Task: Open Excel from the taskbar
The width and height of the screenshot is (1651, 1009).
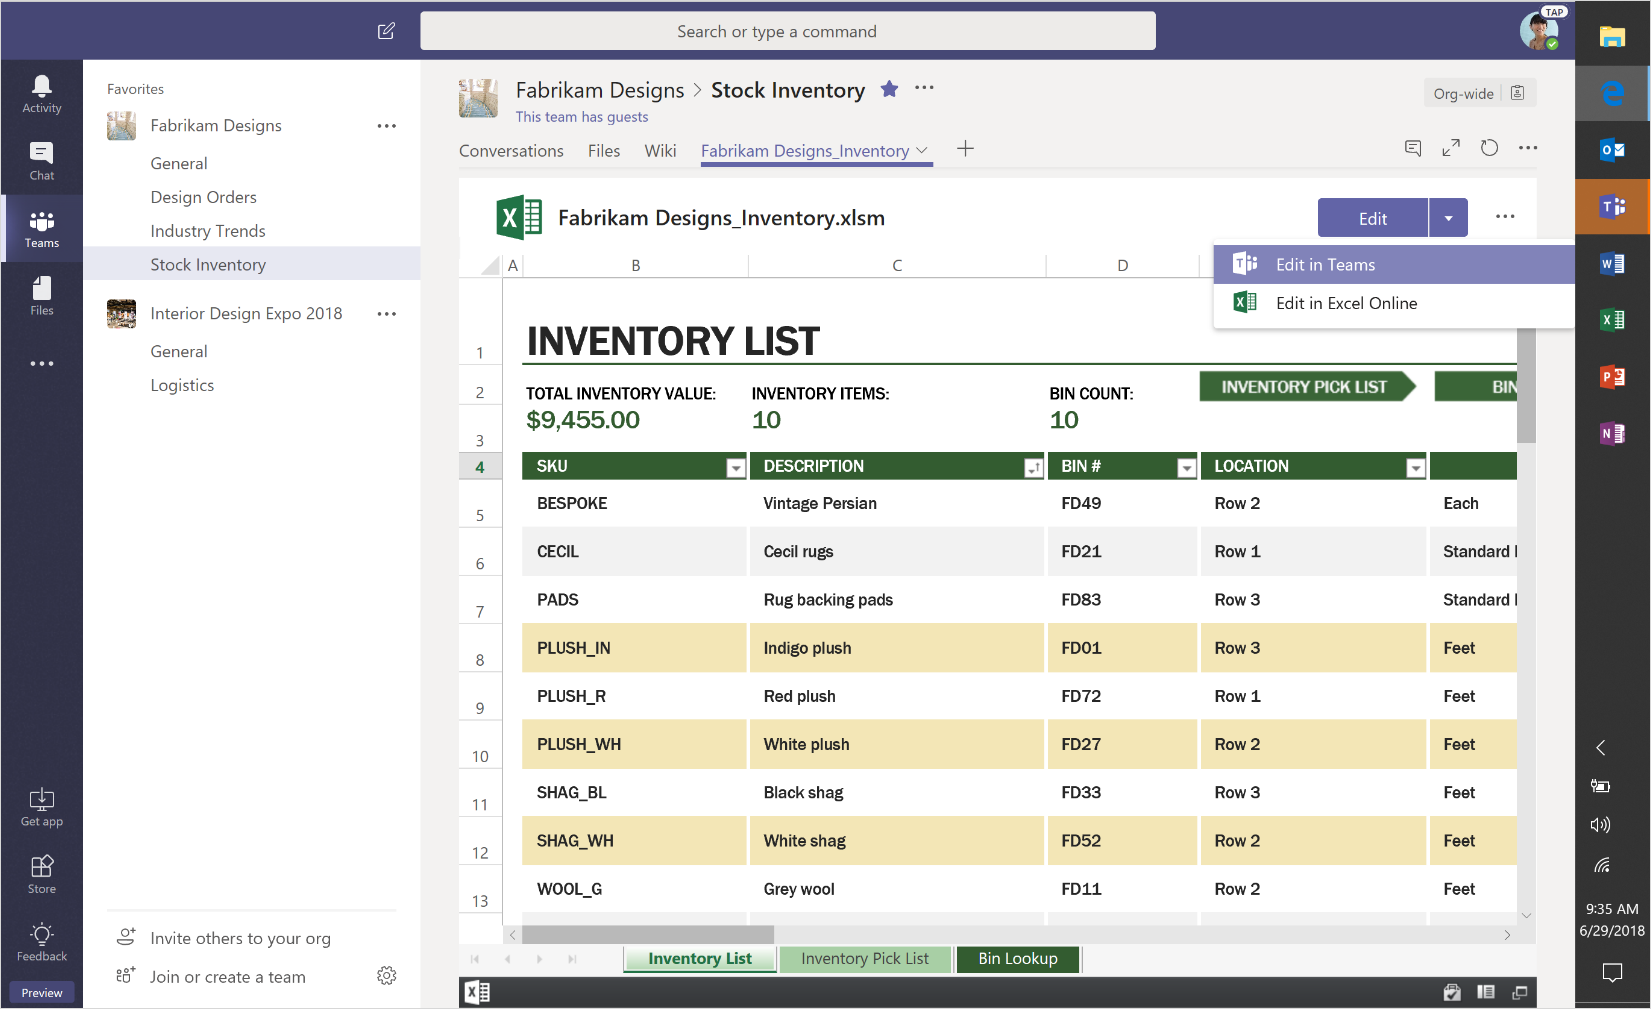Action: 1612,320
